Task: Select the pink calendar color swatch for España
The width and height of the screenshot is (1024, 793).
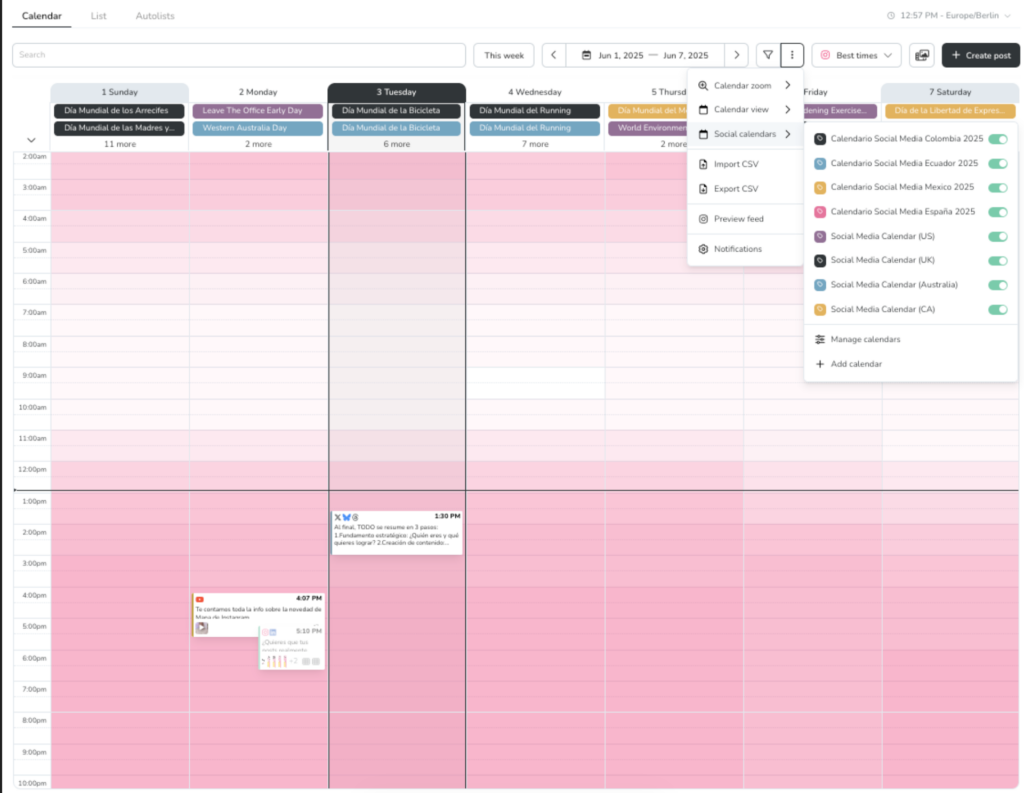Action: pos(821,212)
